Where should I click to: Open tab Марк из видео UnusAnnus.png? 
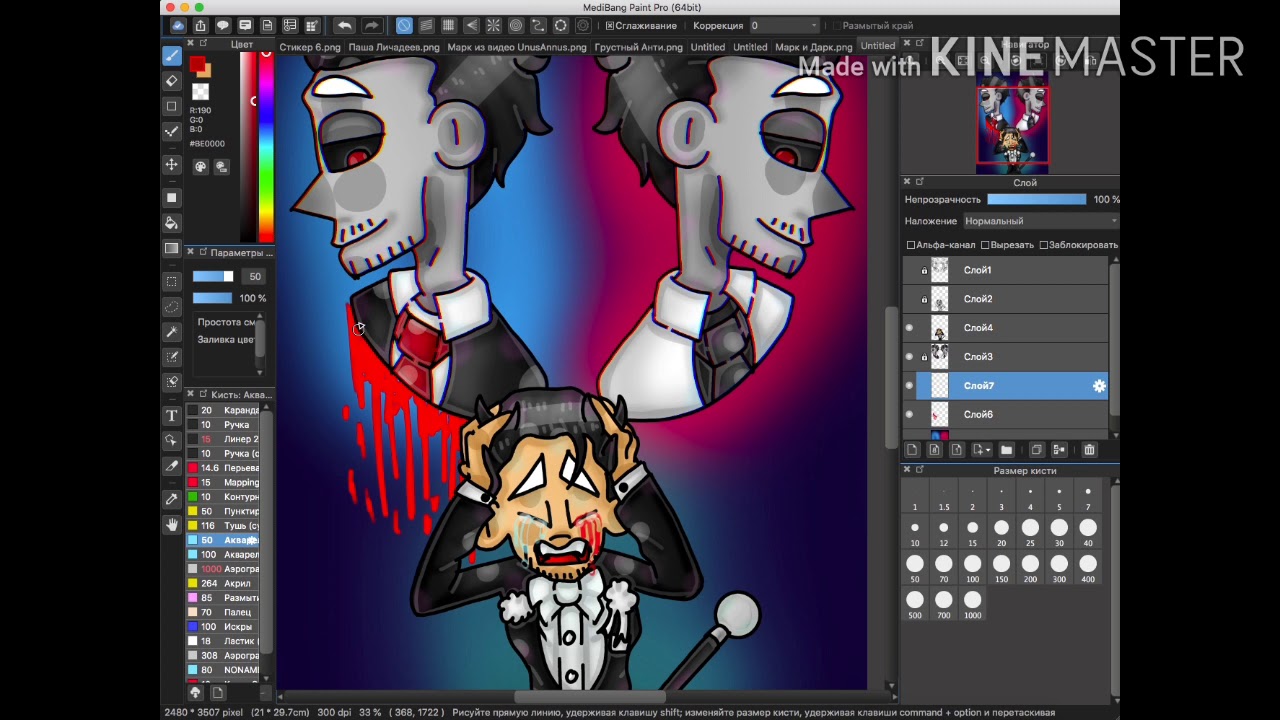tap(517, 47)
